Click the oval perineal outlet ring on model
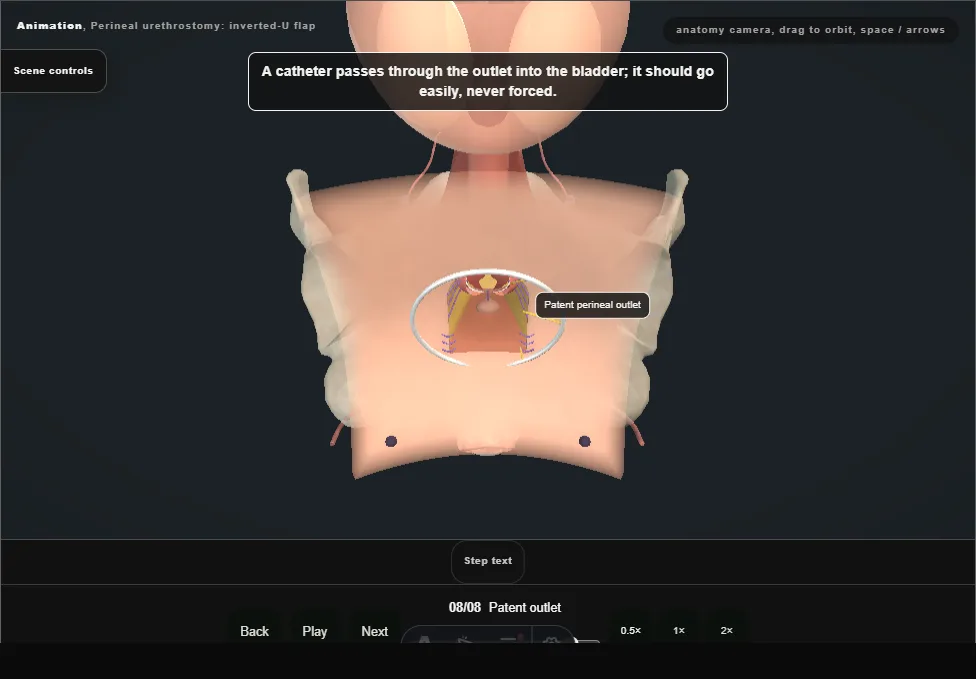976x679 pixels. (487, 317)
